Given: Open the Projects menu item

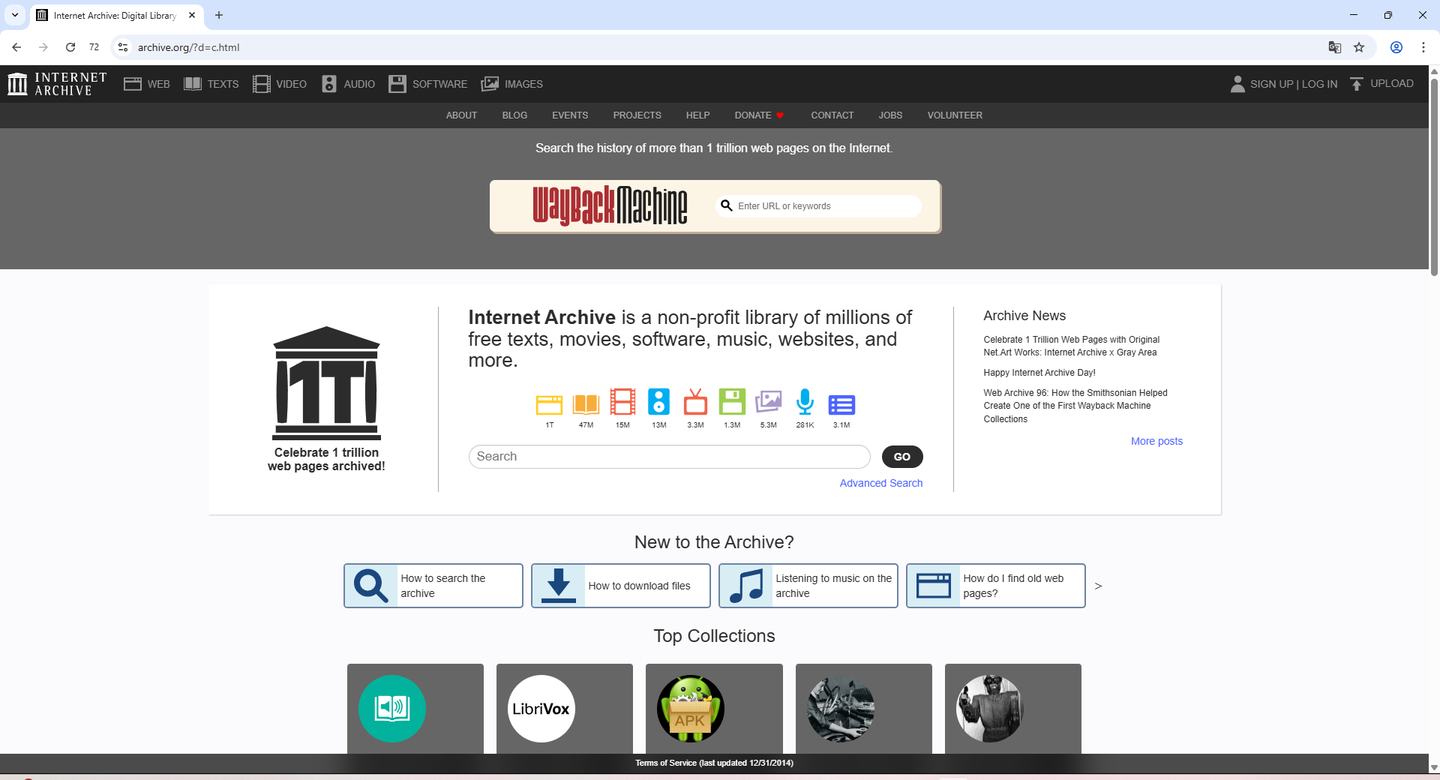Looking at the screenshot, I should point(637,115).
